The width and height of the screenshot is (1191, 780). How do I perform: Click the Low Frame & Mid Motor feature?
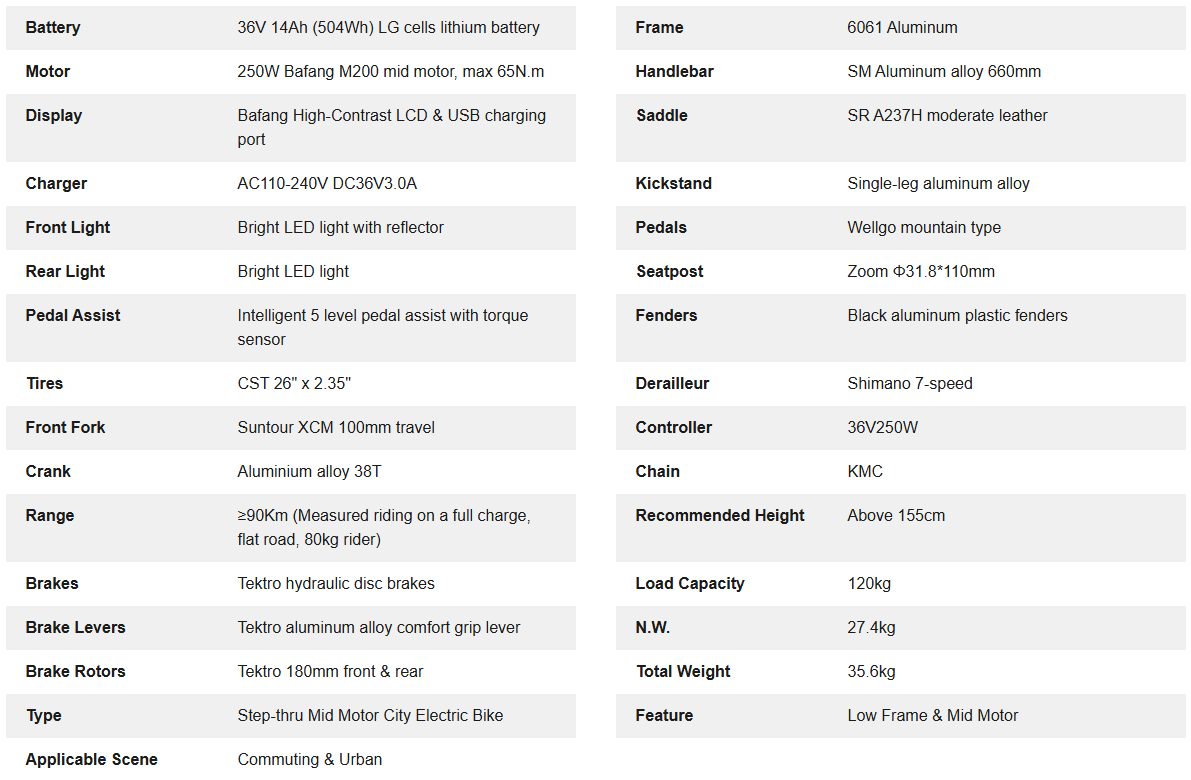[932, 716]
